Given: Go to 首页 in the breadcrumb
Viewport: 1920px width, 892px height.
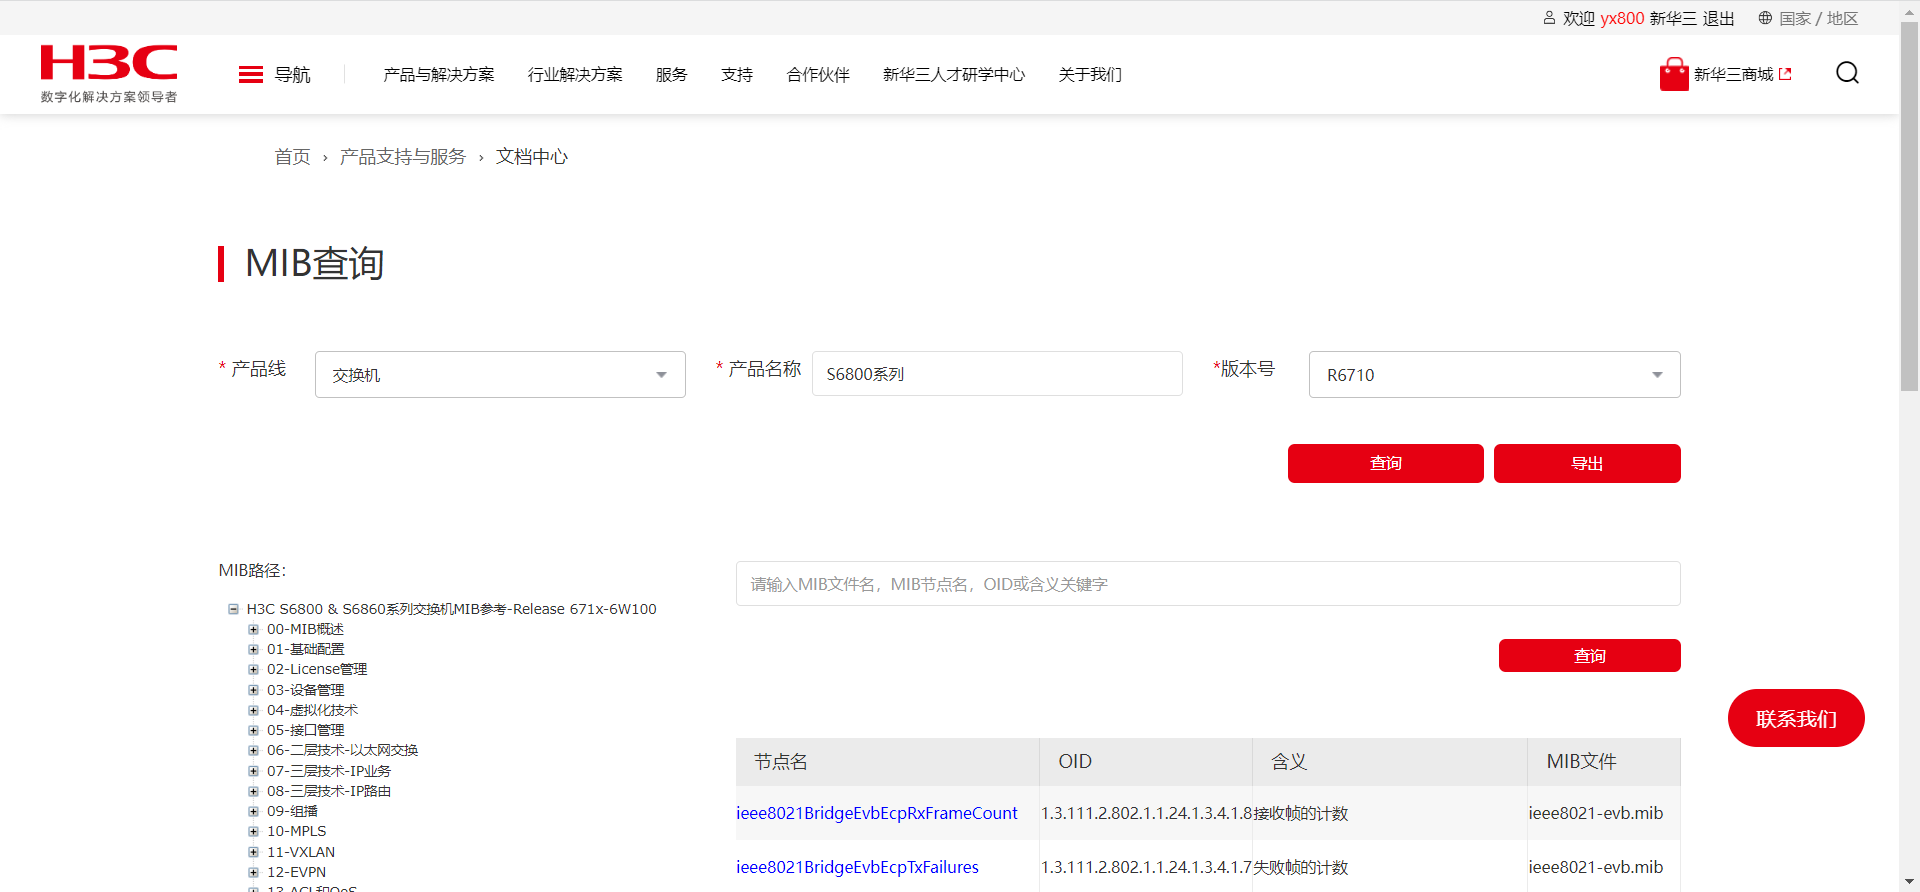Looking at the screenshot, I should click(292, 157).
